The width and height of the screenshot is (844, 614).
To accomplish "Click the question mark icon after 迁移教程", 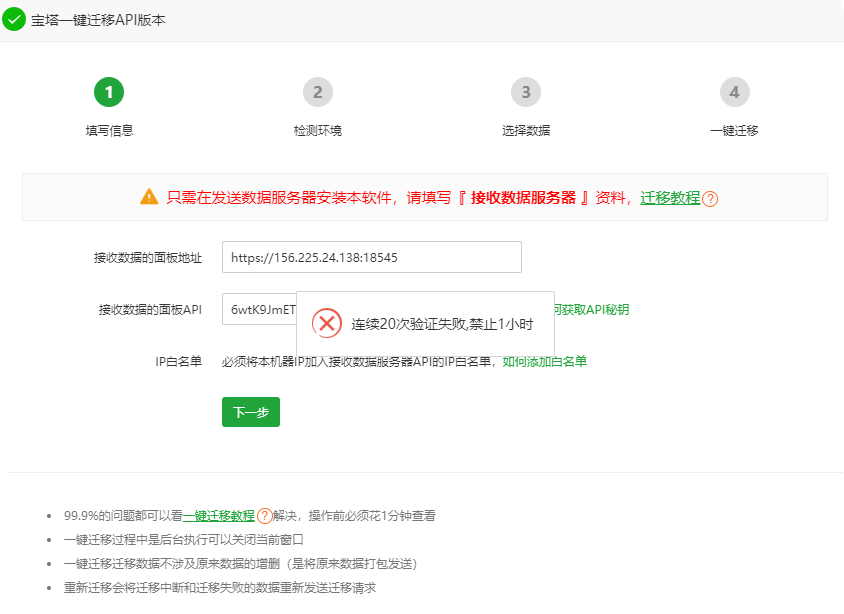I will (710, 199).
